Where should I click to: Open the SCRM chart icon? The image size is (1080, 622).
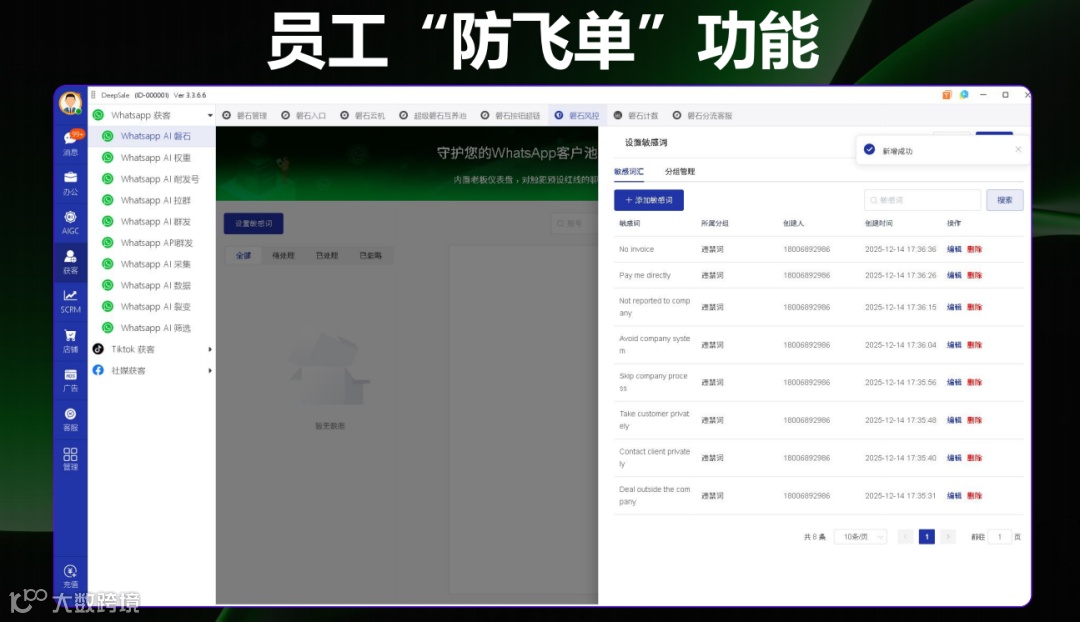[x=70, y=302]
